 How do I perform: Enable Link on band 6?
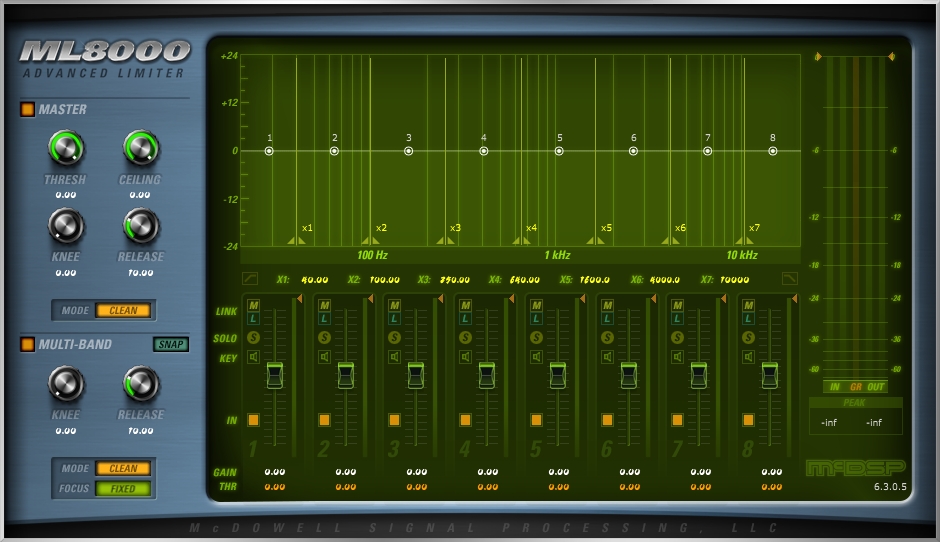click(607, 318)
